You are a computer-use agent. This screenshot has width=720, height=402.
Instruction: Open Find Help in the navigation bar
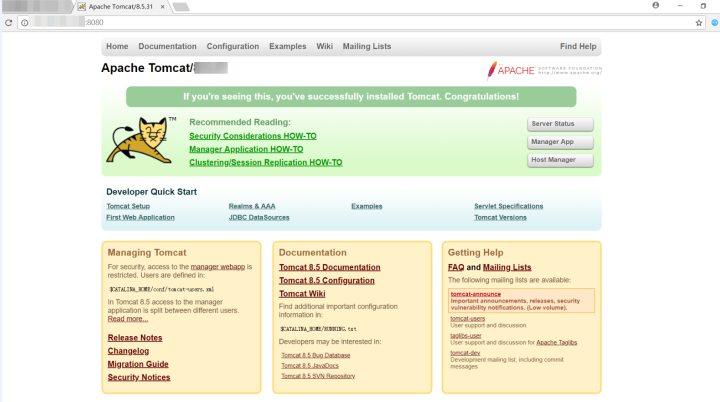578,46
